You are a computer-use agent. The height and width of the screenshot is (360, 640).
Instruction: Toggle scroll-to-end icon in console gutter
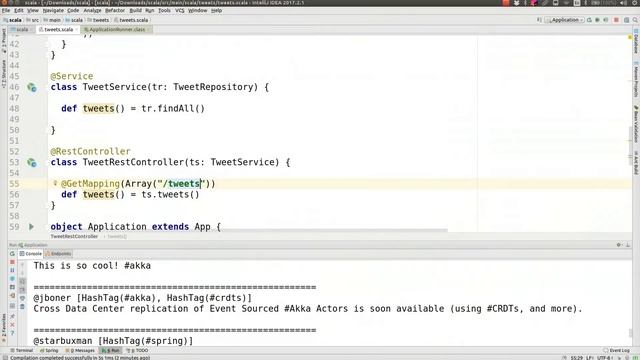click(22, 290)
